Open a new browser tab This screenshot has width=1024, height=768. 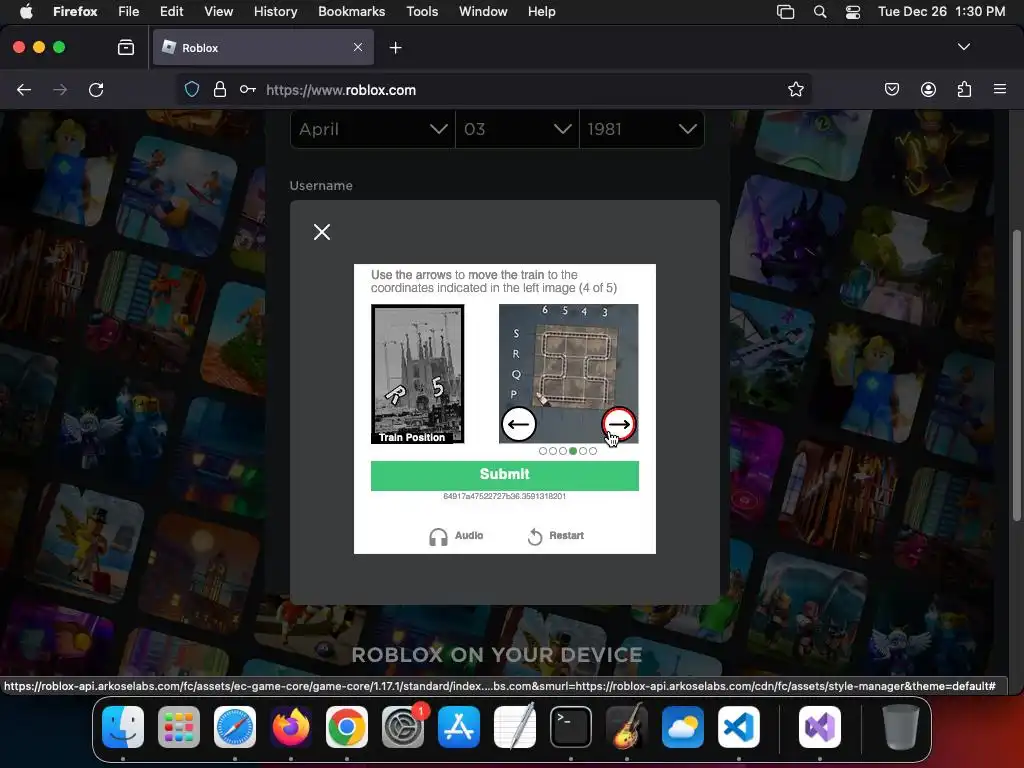(395, 48)
